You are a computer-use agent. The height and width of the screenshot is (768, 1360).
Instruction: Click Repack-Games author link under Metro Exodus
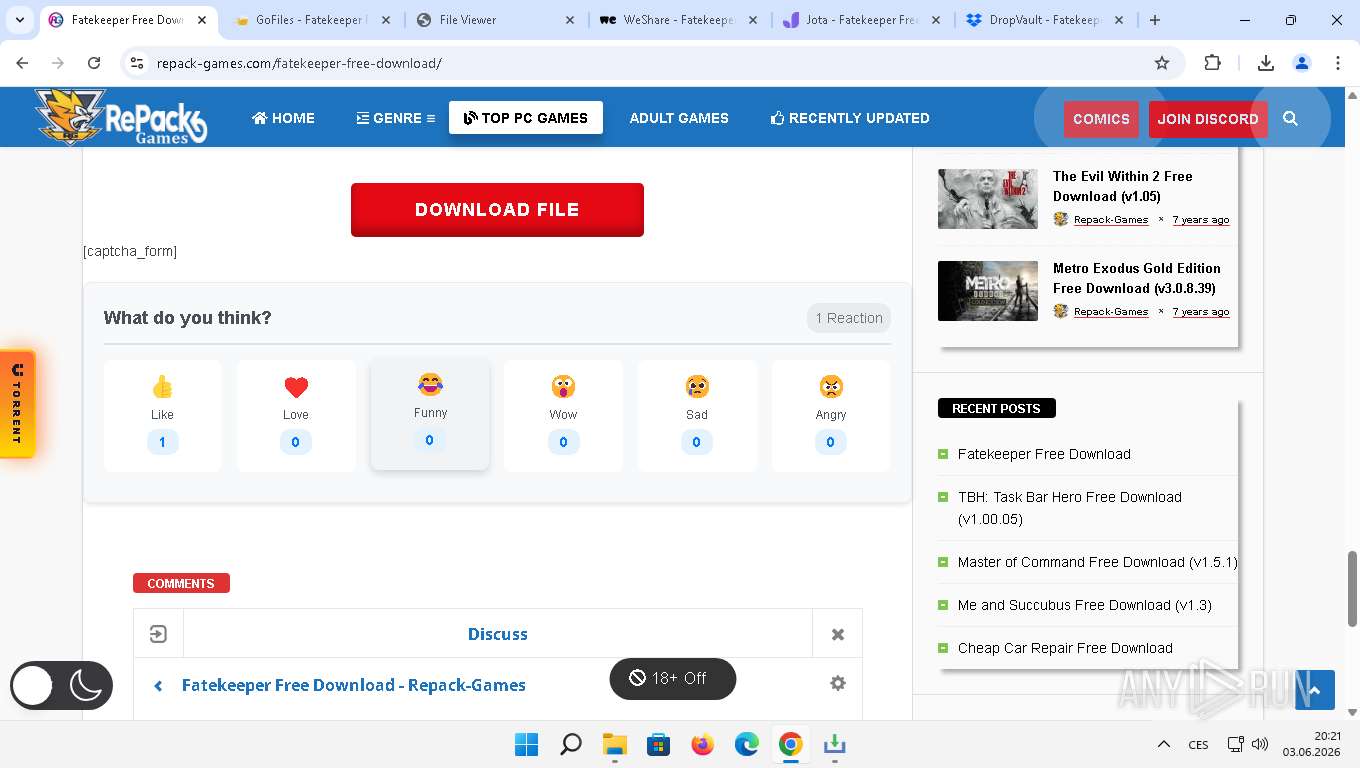(x=1111, y=312)
